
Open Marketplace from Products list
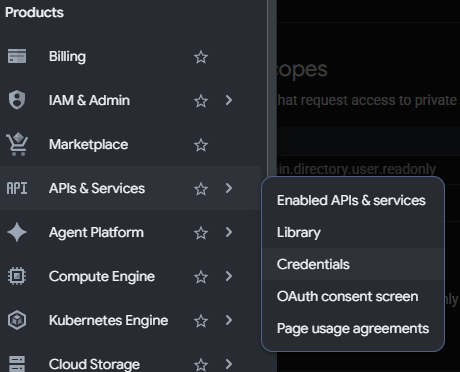(89, 144)
